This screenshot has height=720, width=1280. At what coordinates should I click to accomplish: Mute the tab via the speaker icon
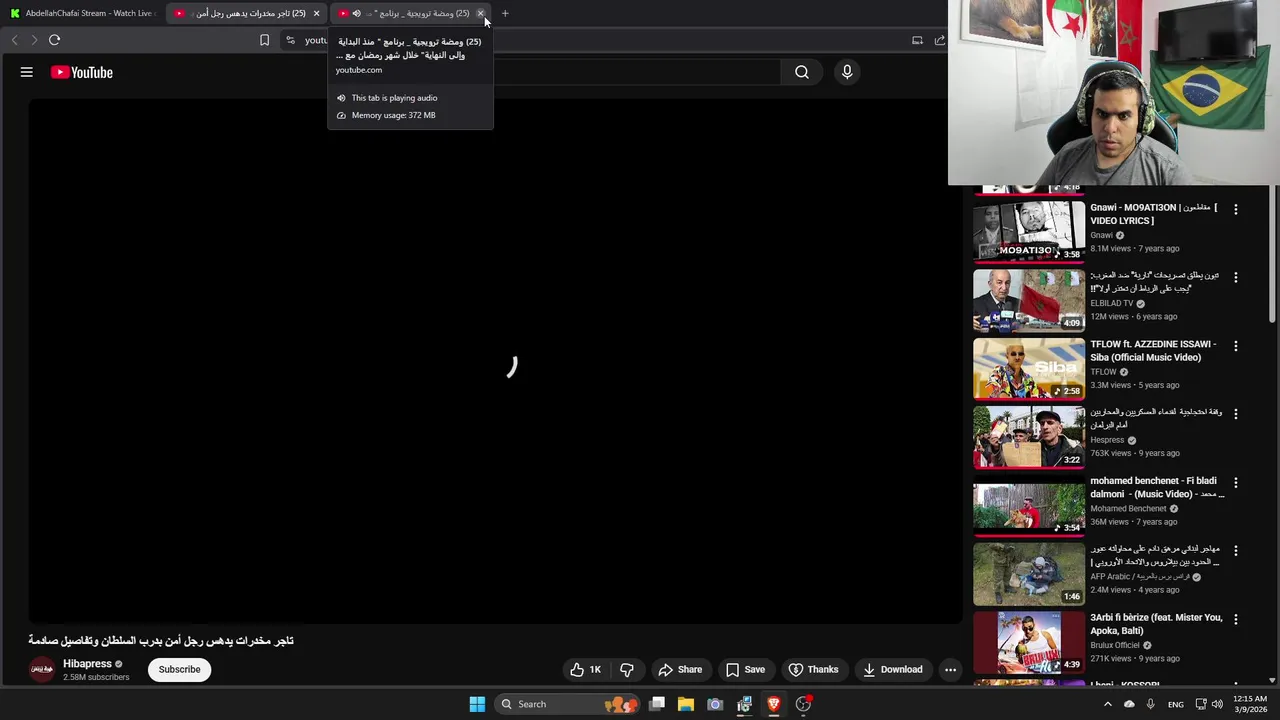pos(357,13)
